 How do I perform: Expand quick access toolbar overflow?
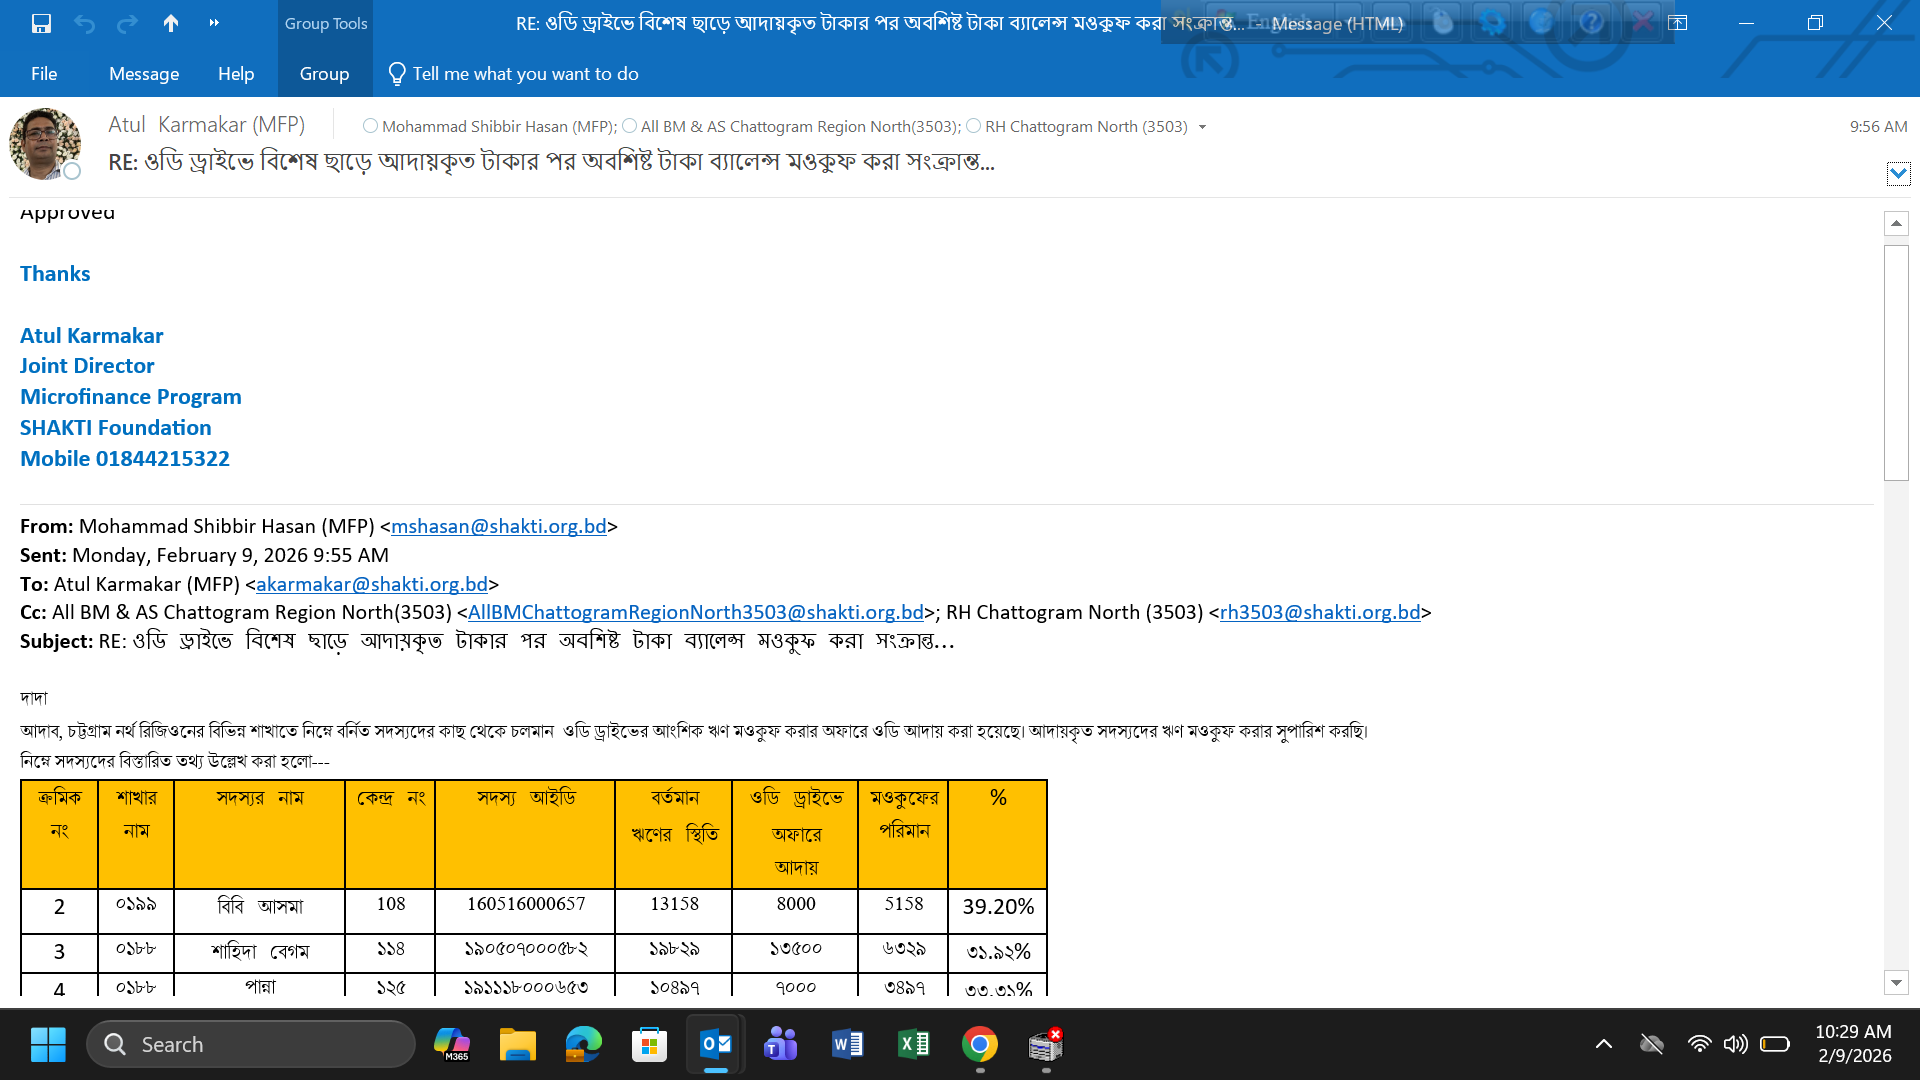(214, 23)
